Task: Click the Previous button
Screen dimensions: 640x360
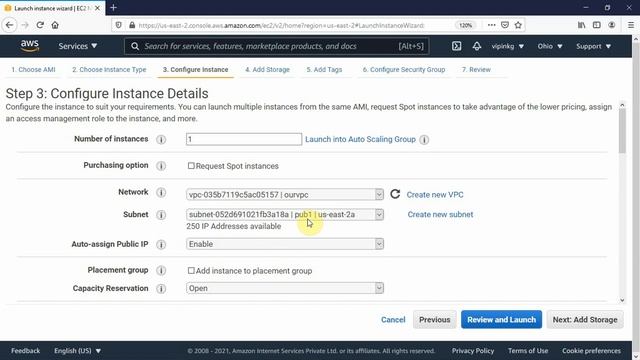Action: pyautogui.click(x=434, y=320)
